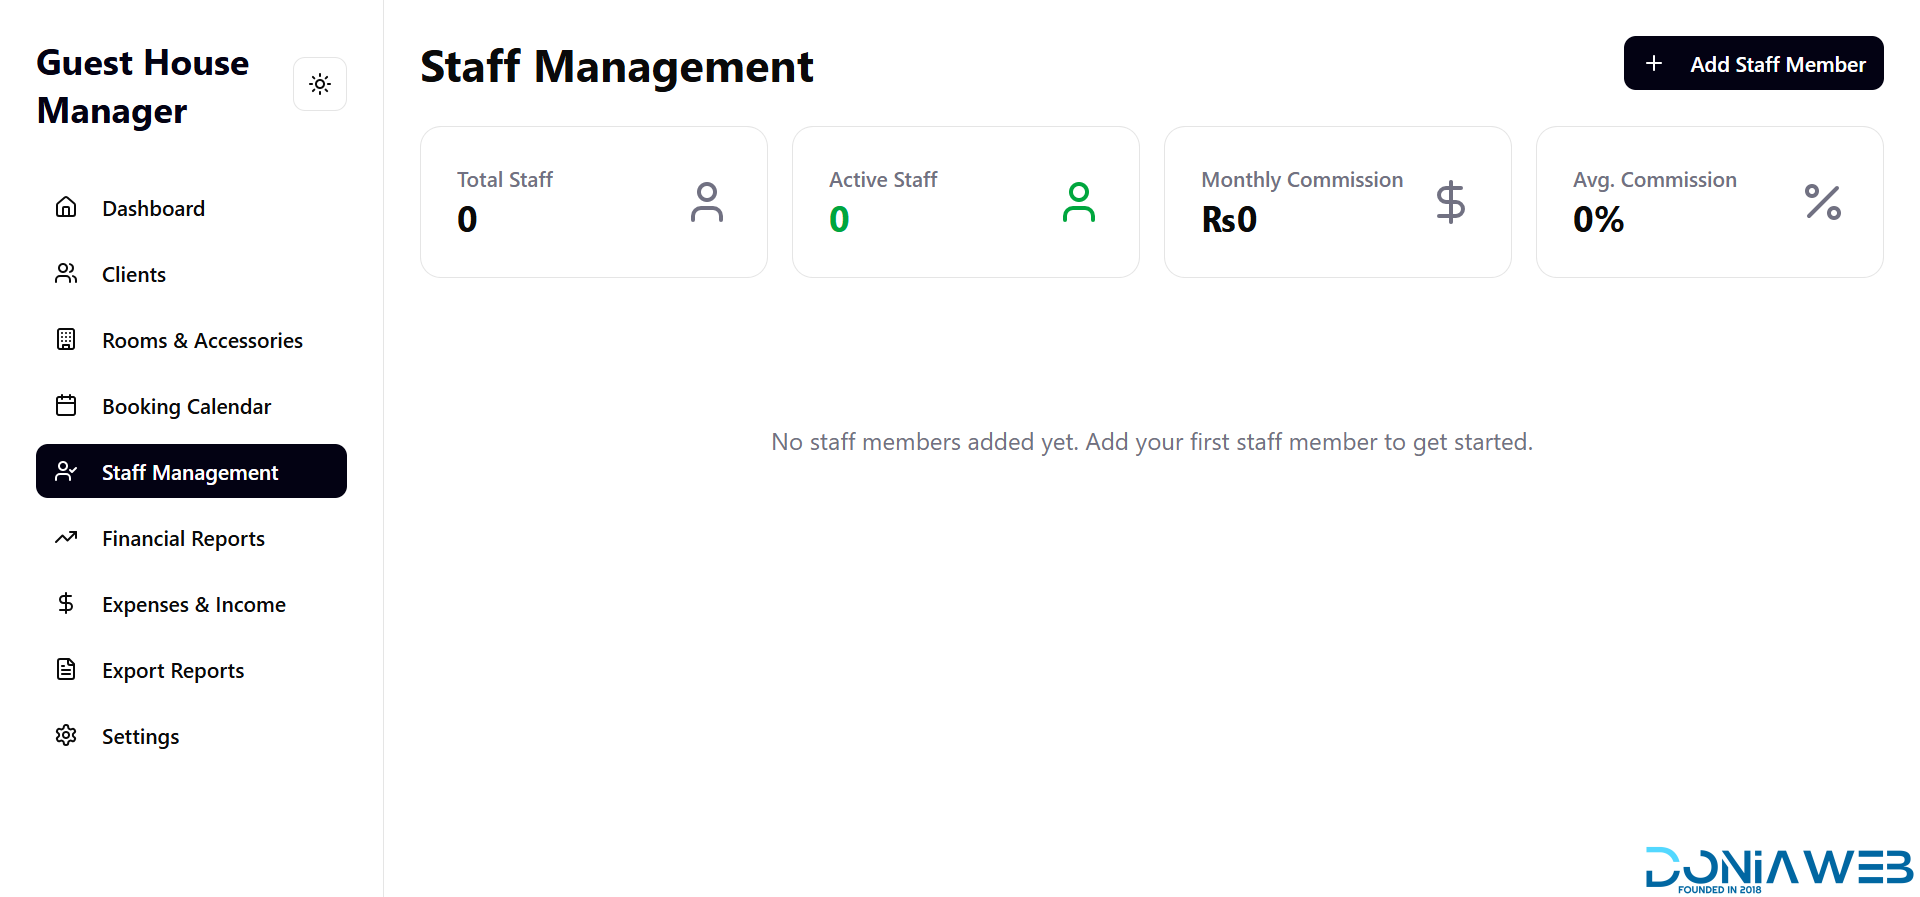Select the Total Staff card
The width and height of the screenshot is (1920, 897).
(x=593, y=202)
